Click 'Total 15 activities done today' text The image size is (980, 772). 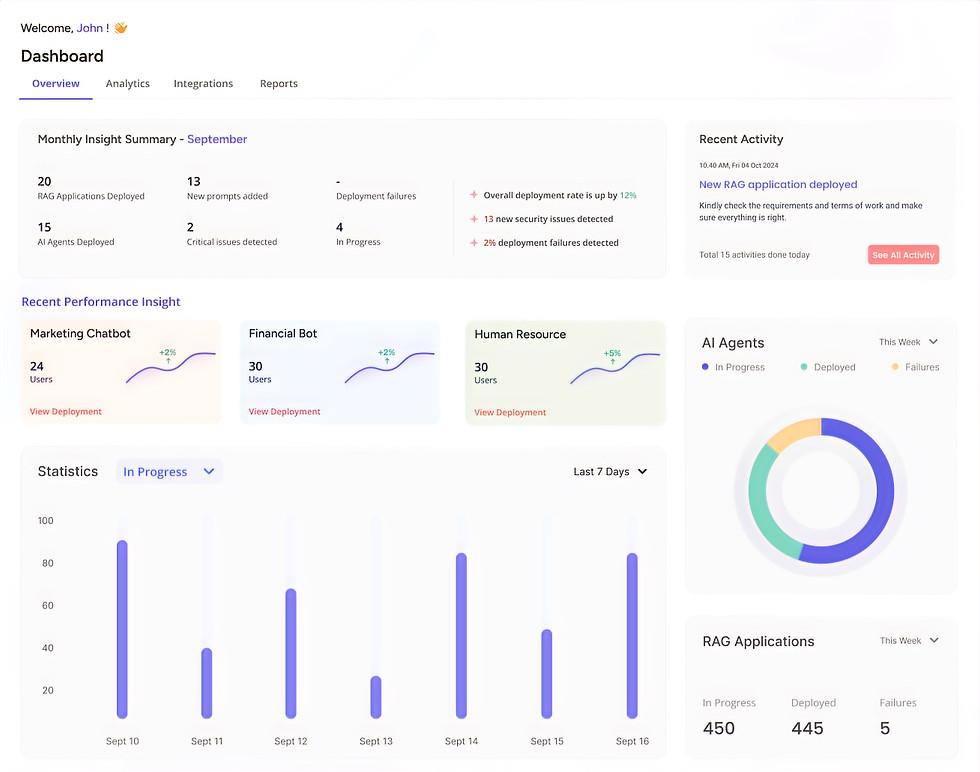coord(754,255)
